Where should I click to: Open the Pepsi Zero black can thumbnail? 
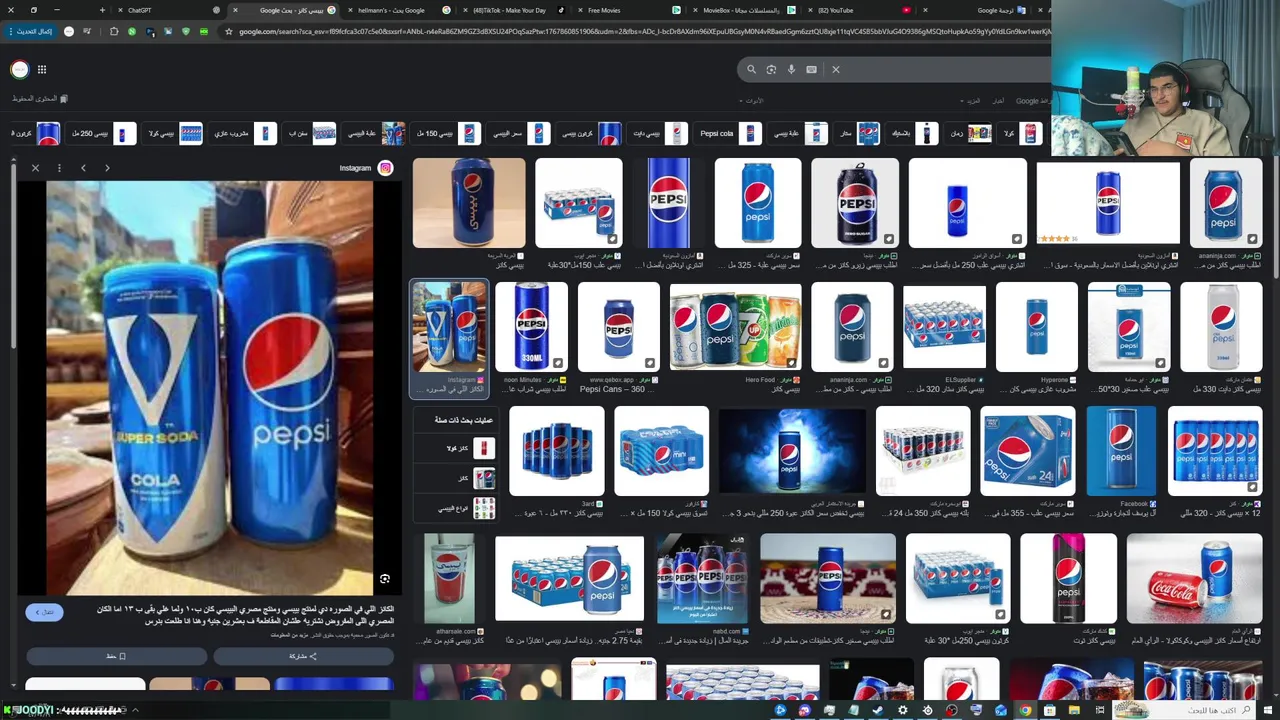[855, 203]
